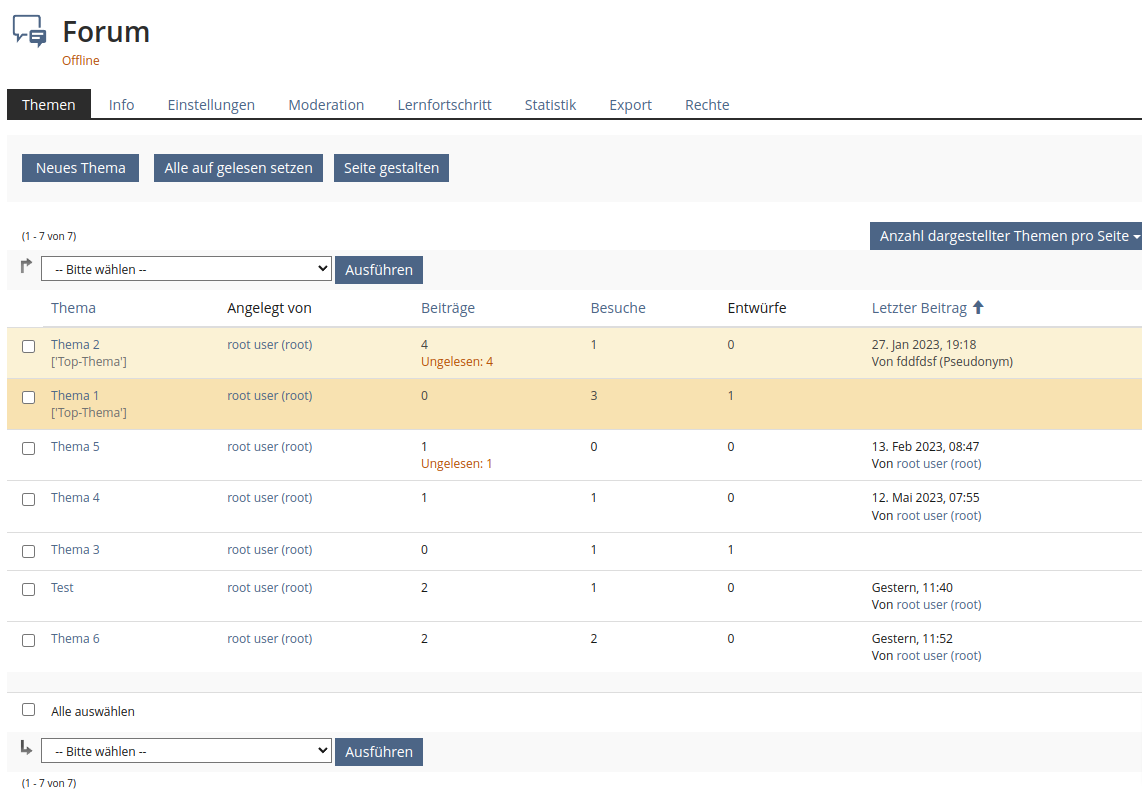Sort by the Beiträge column header
The image size is (1142, 803).
448,308
